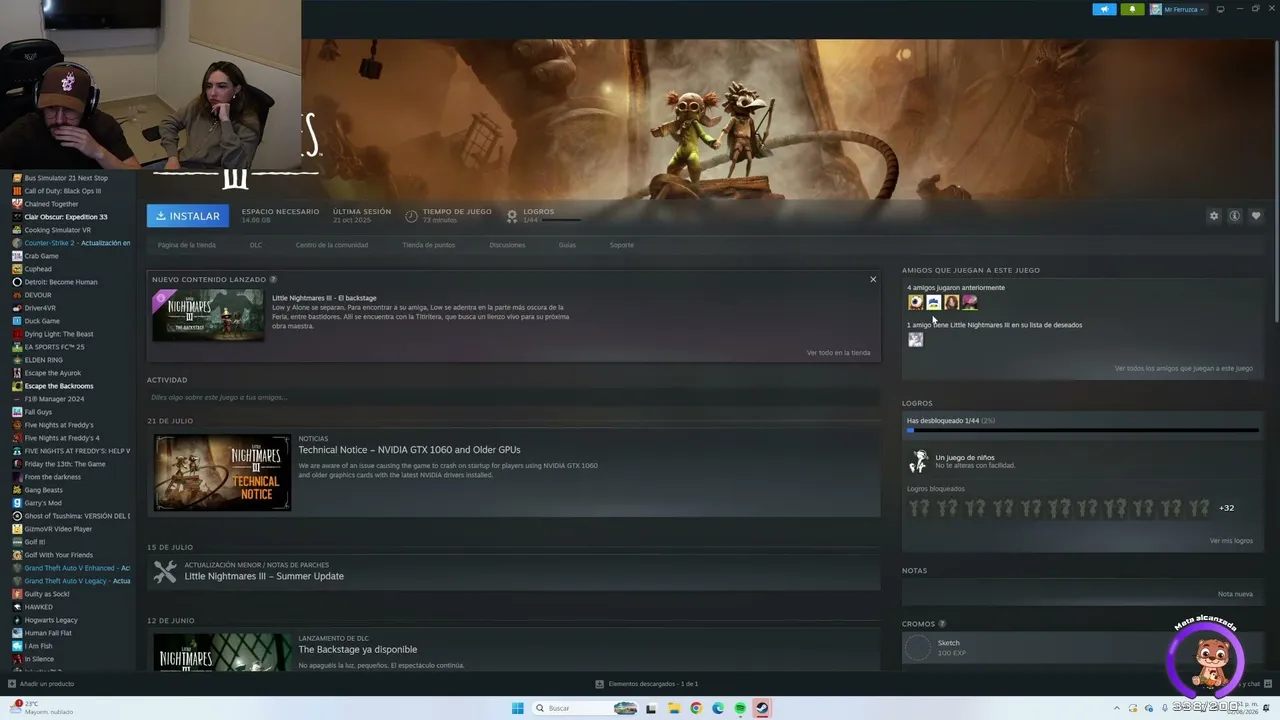Click the Instalar button
The width and height of the screenshot is (1280, 720).
pos(188,216)
